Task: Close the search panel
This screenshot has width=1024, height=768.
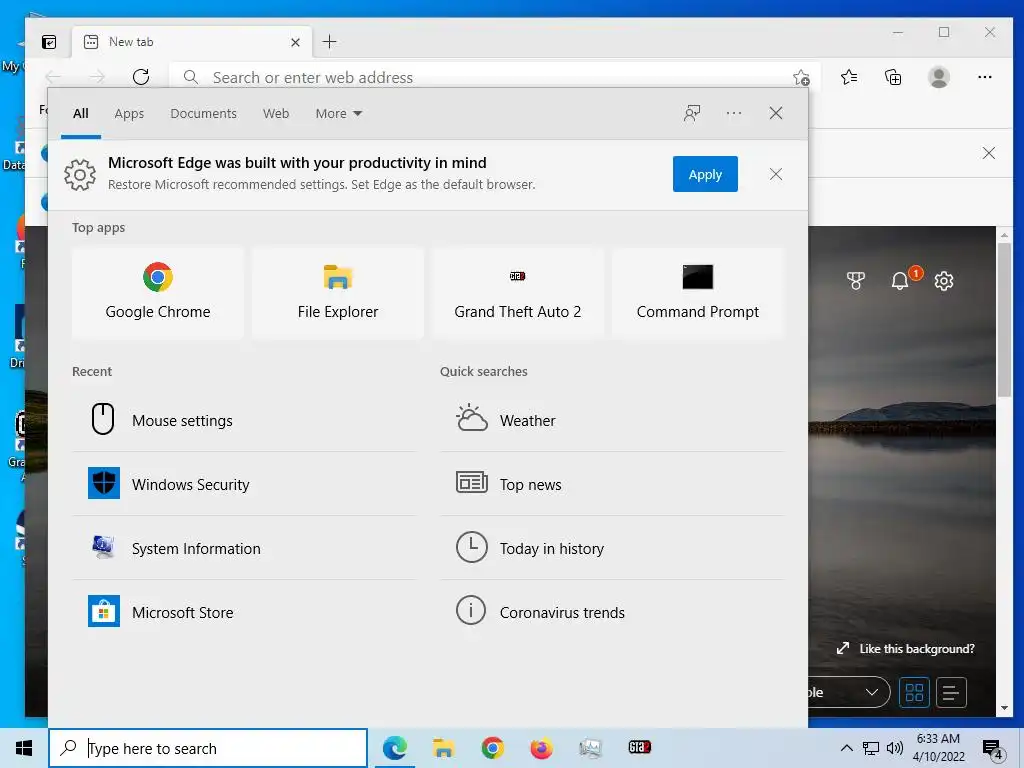Action: [x=775, y=113]
